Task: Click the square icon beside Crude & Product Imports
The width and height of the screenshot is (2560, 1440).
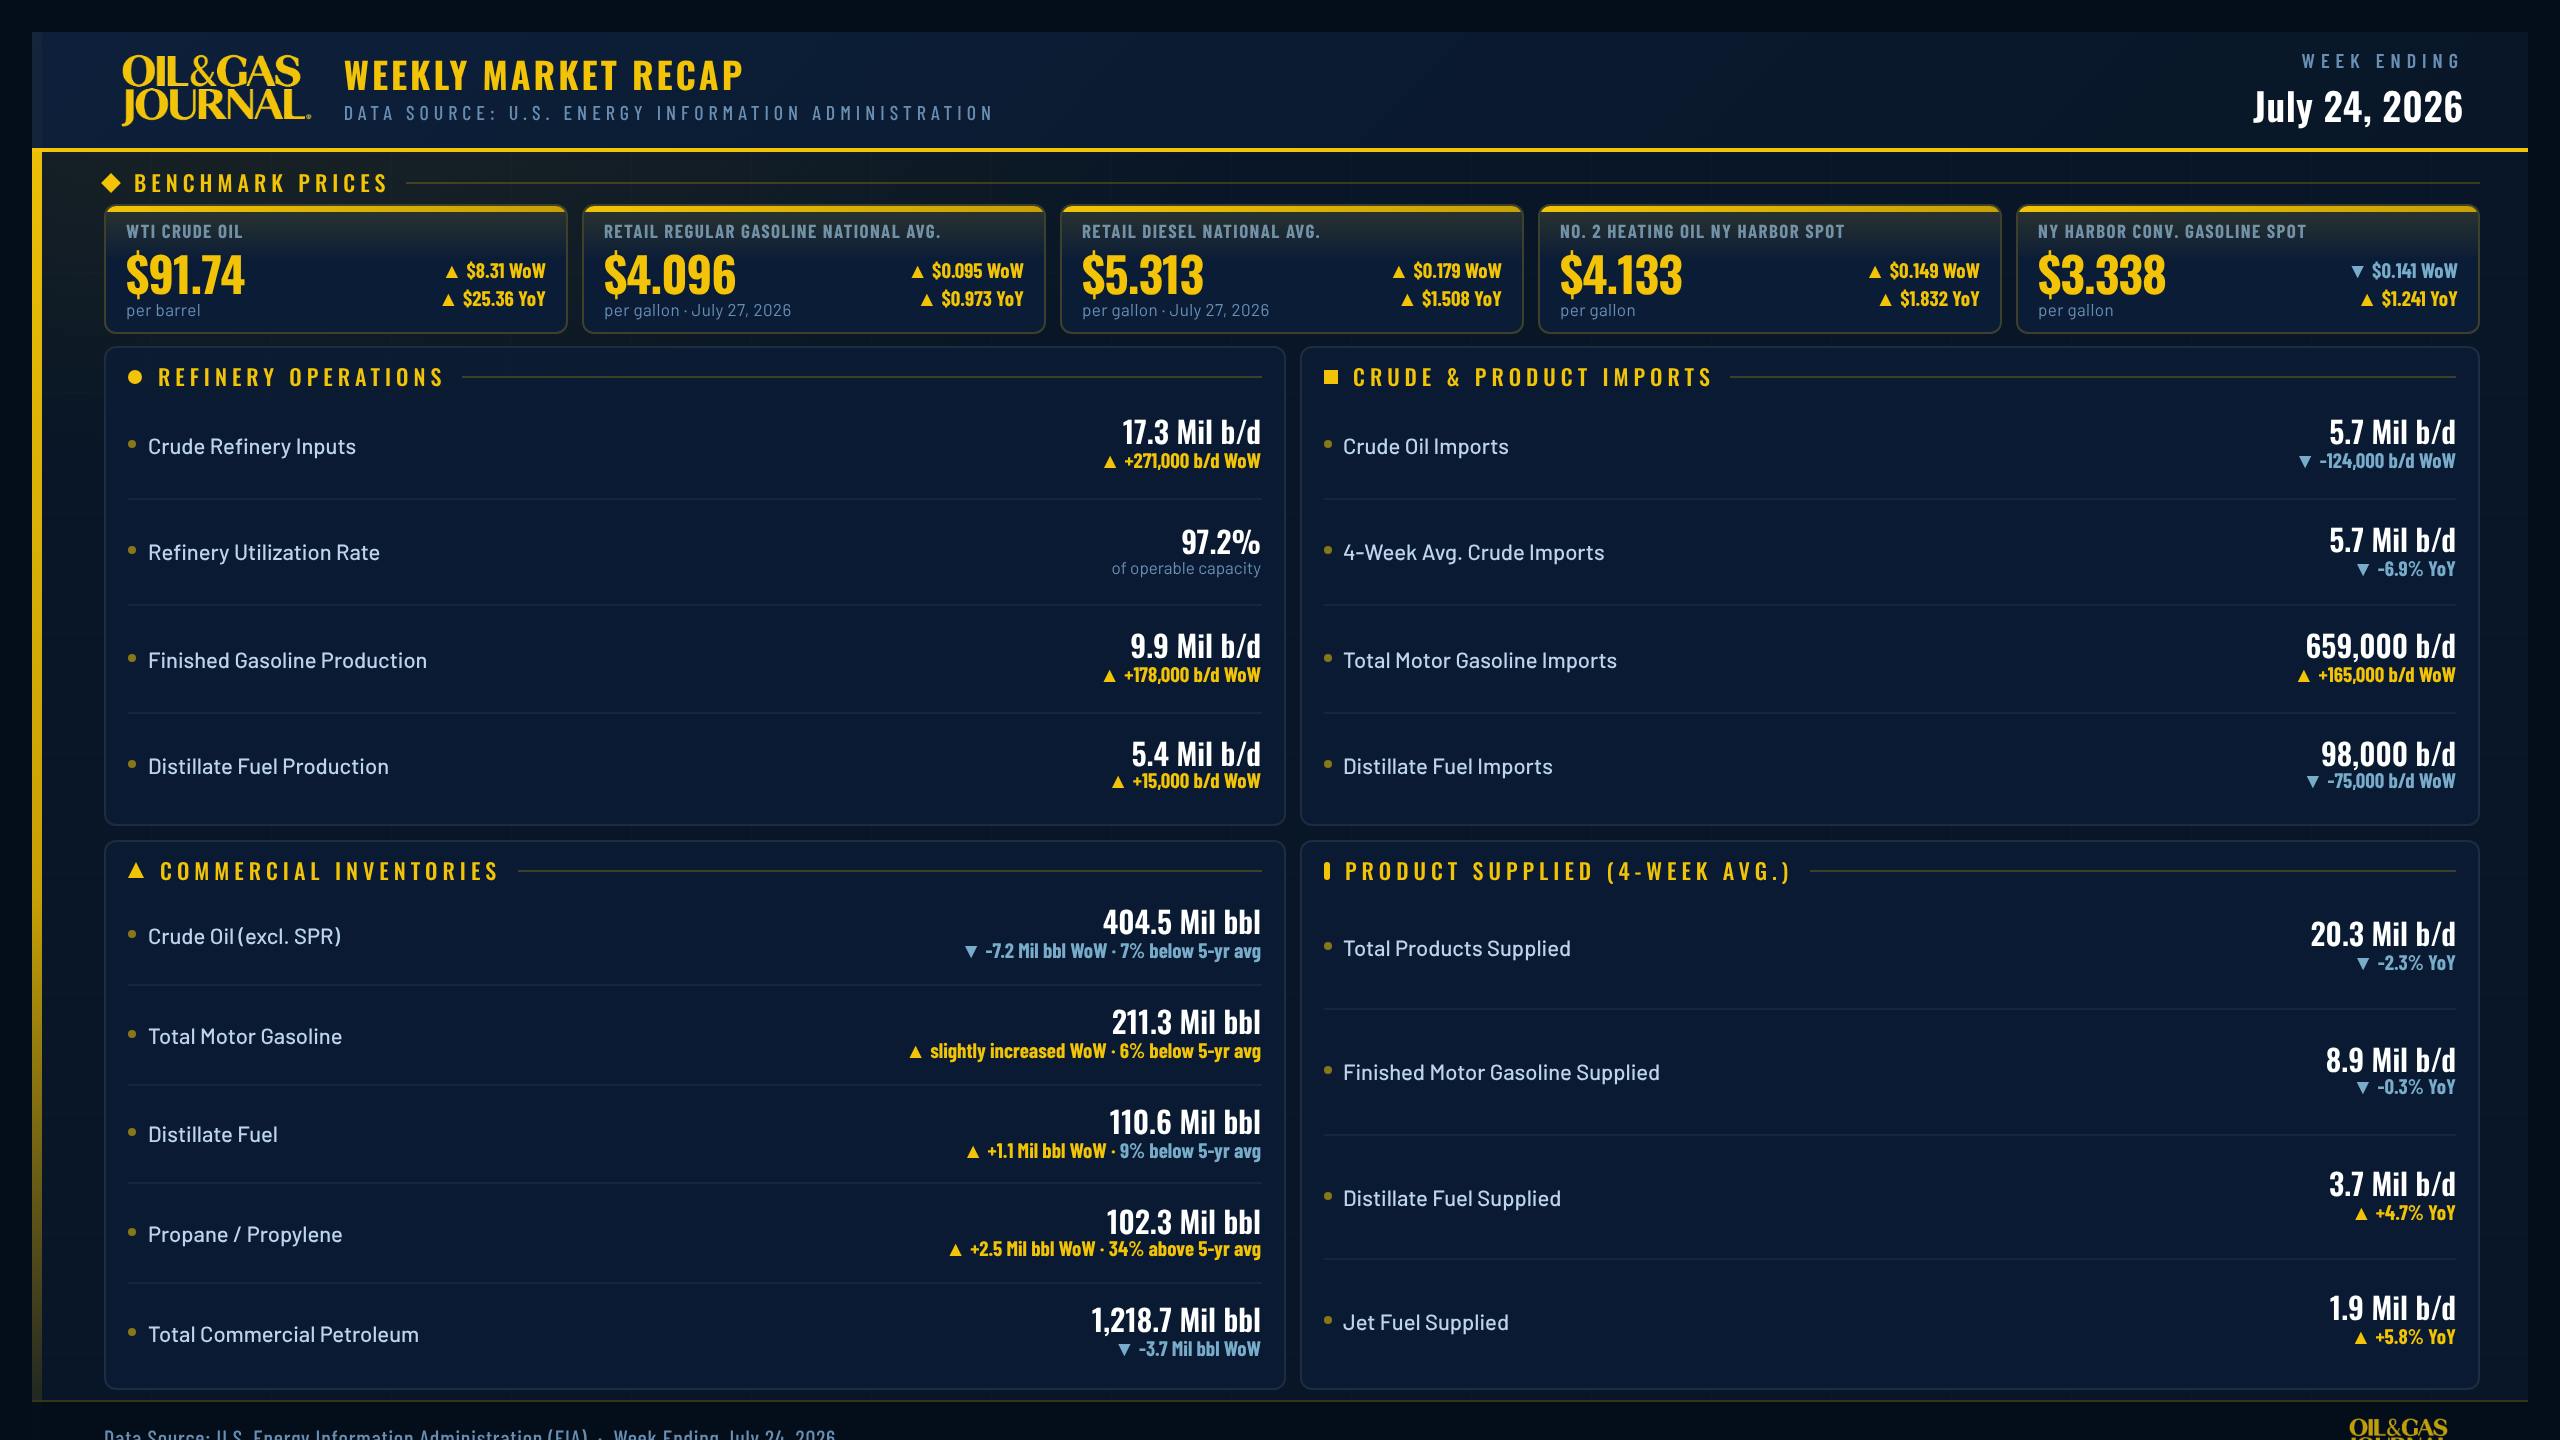Action: coord(1330,377)
